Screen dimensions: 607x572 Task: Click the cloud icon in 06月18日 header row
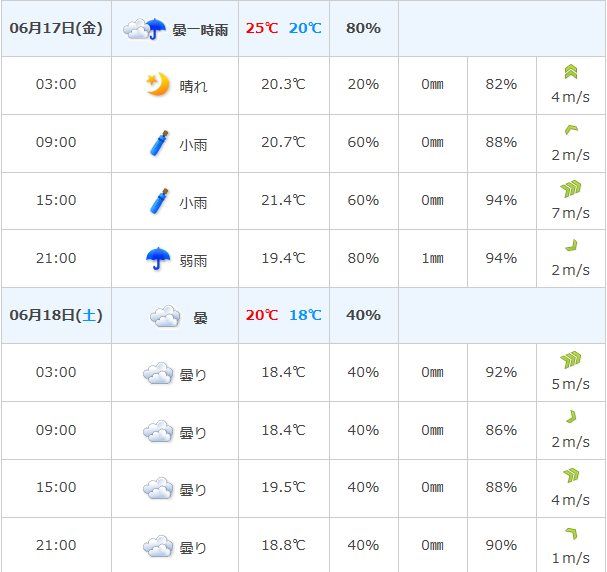tap(165, 316)
